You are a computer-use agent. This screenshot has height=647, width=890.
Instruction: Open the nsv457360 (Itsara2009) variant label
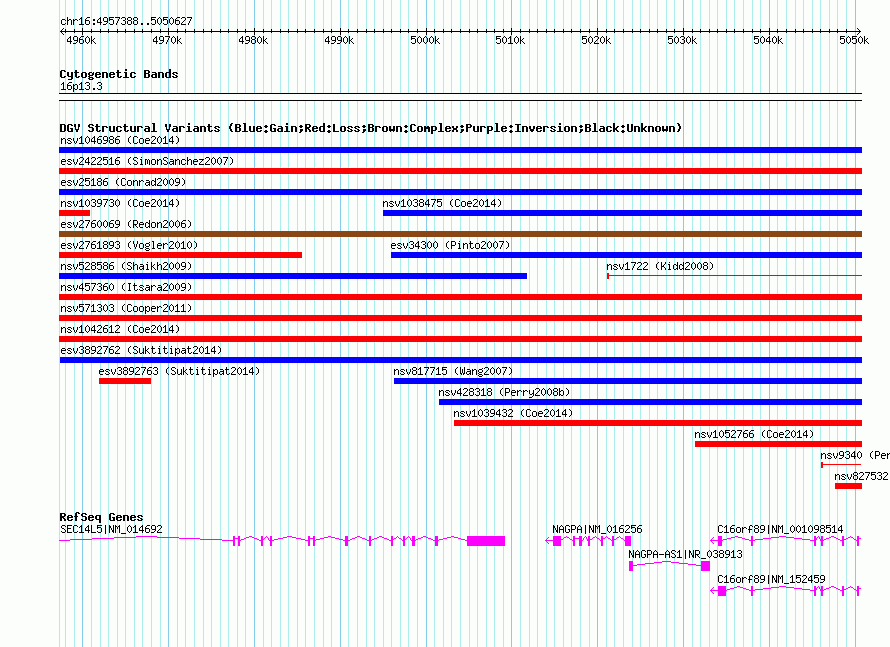click(x=126, y=287)
